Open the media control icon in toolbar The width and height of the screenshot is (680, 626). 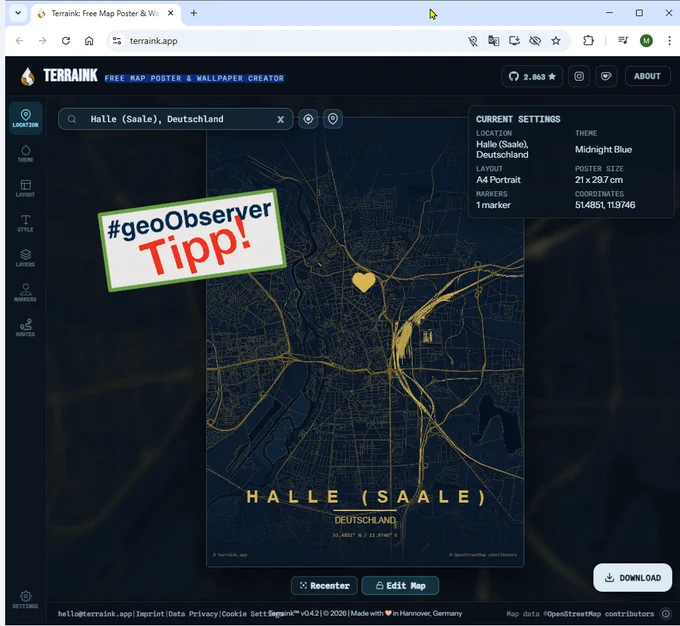coord(623,41)
